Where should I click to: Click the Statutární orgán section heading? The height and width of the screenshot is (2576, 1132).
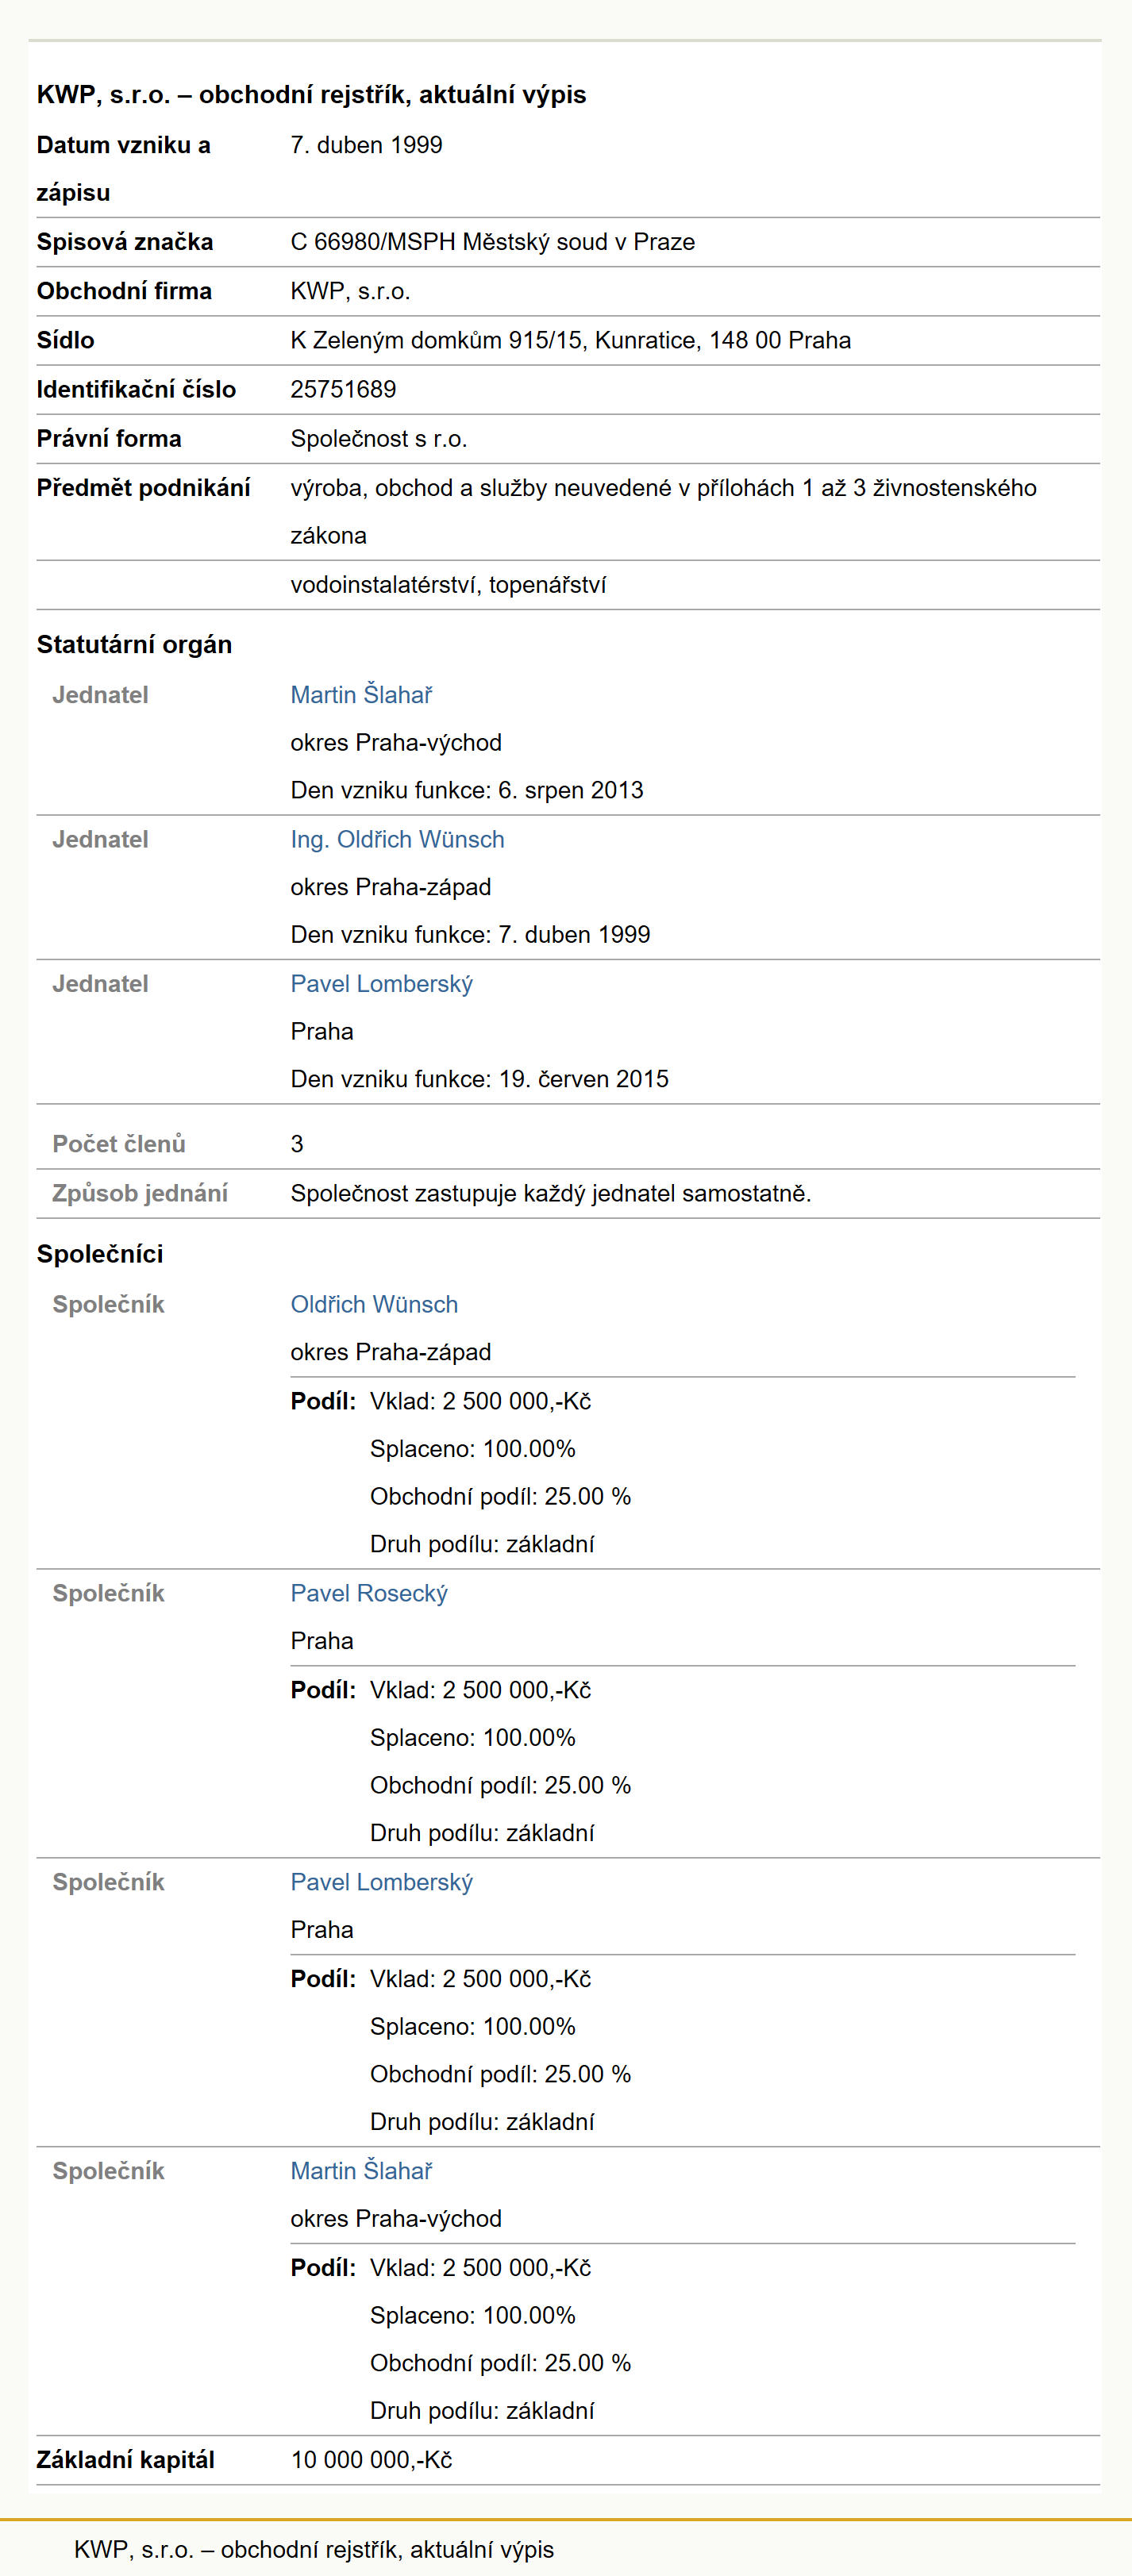(134, 644)
